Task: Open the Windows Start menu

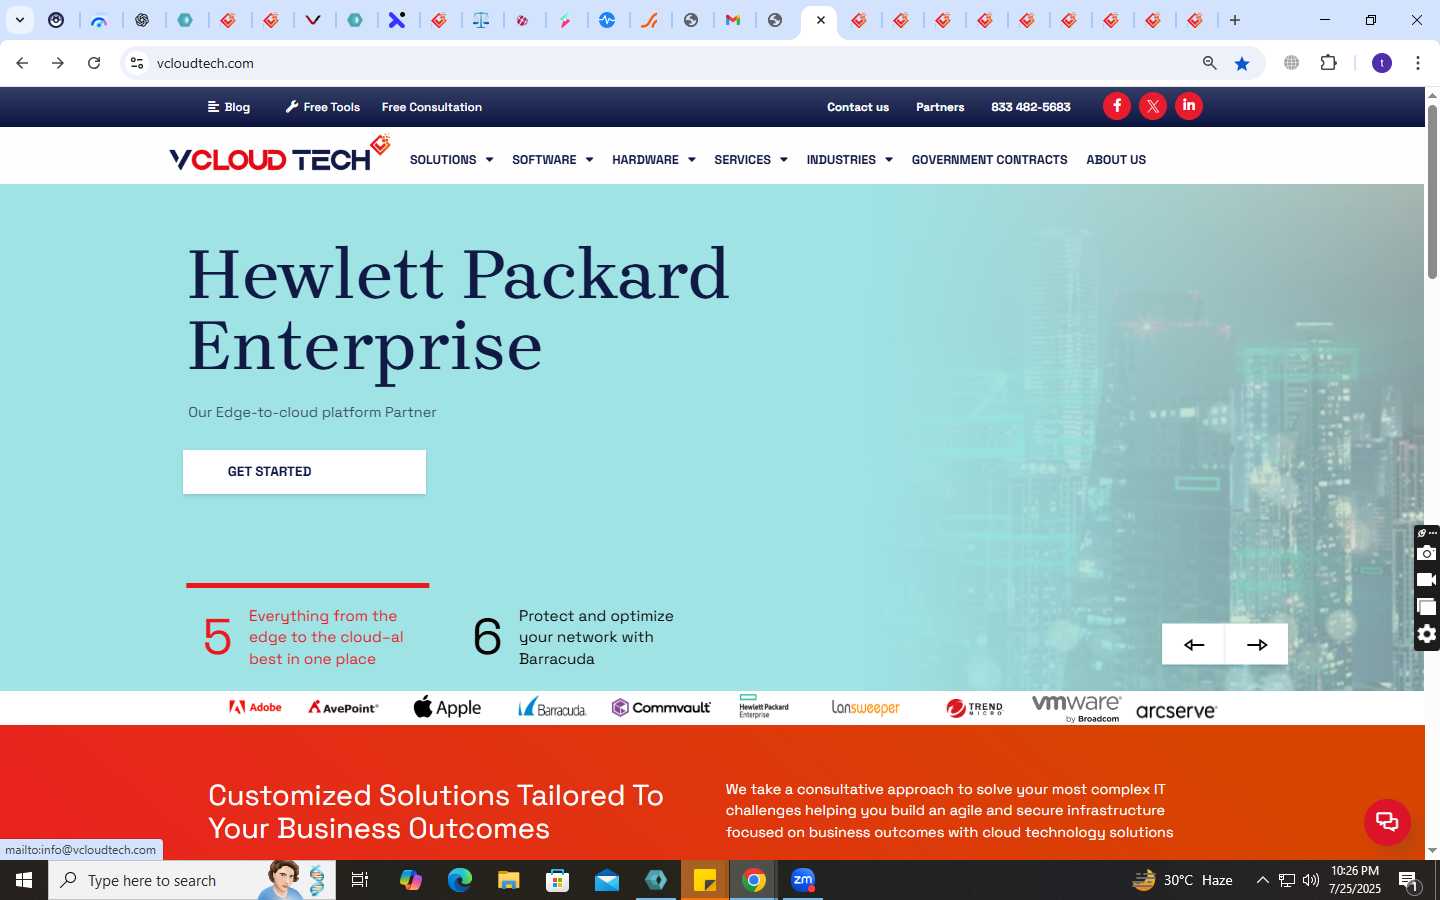Action: click(x=24, y=880)
